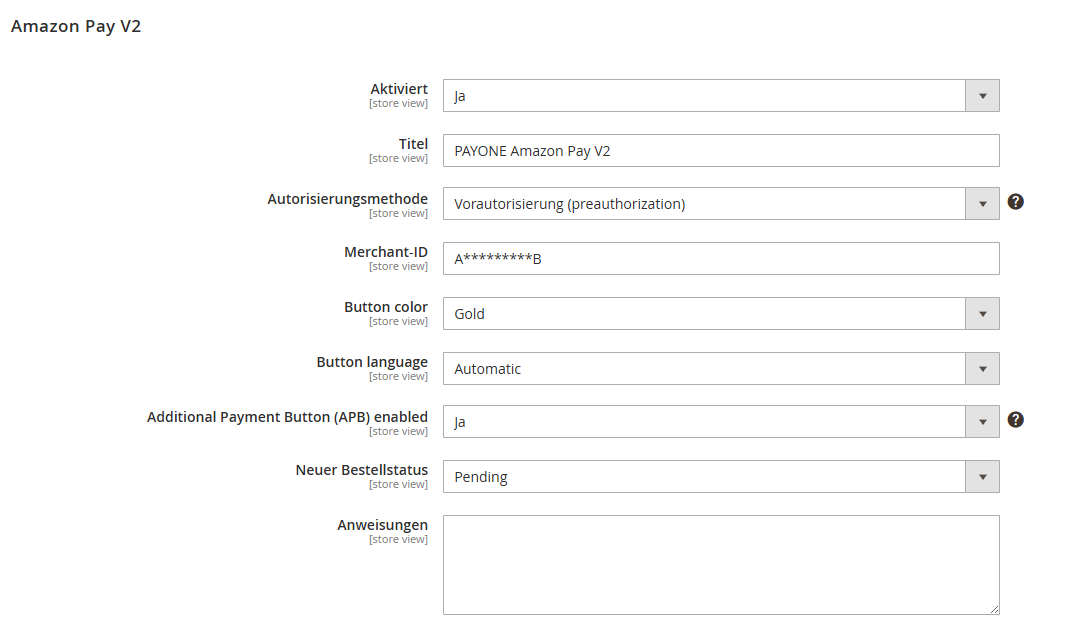Click the Aktiviert field label
This screenshot has width=1072, height=620.
point(398,89)
